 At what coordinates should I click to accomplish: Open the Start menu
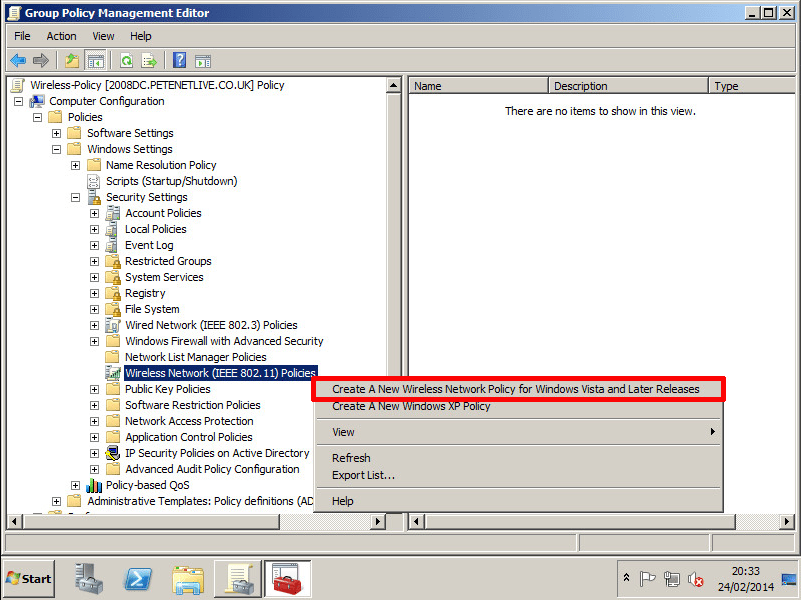point(27,579)
